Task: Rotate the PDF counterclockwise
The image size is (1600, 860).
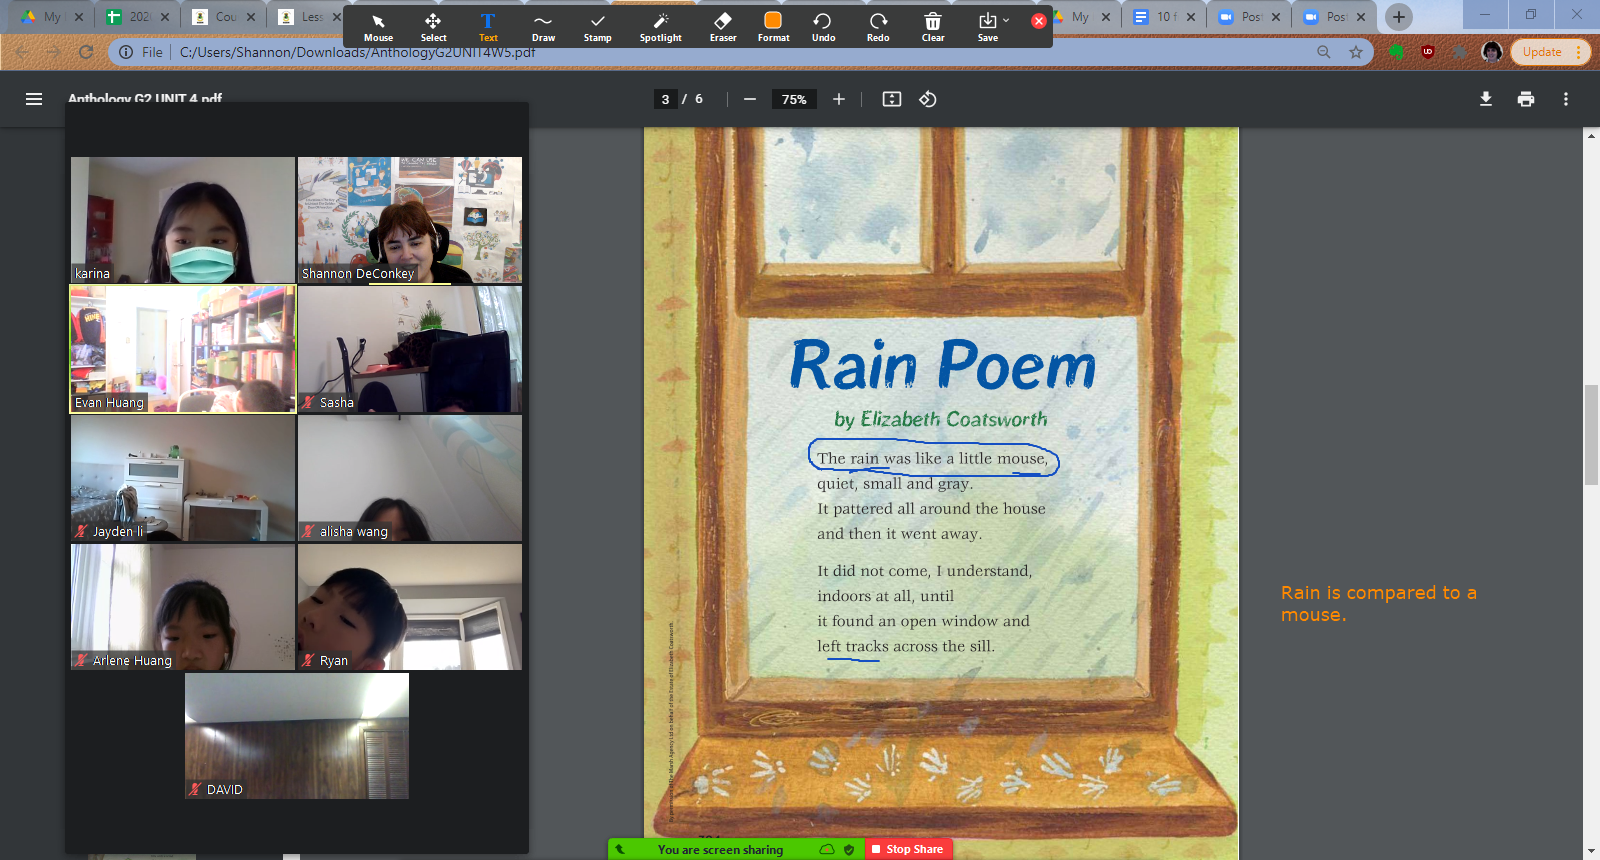Action: tap(928, 99)
